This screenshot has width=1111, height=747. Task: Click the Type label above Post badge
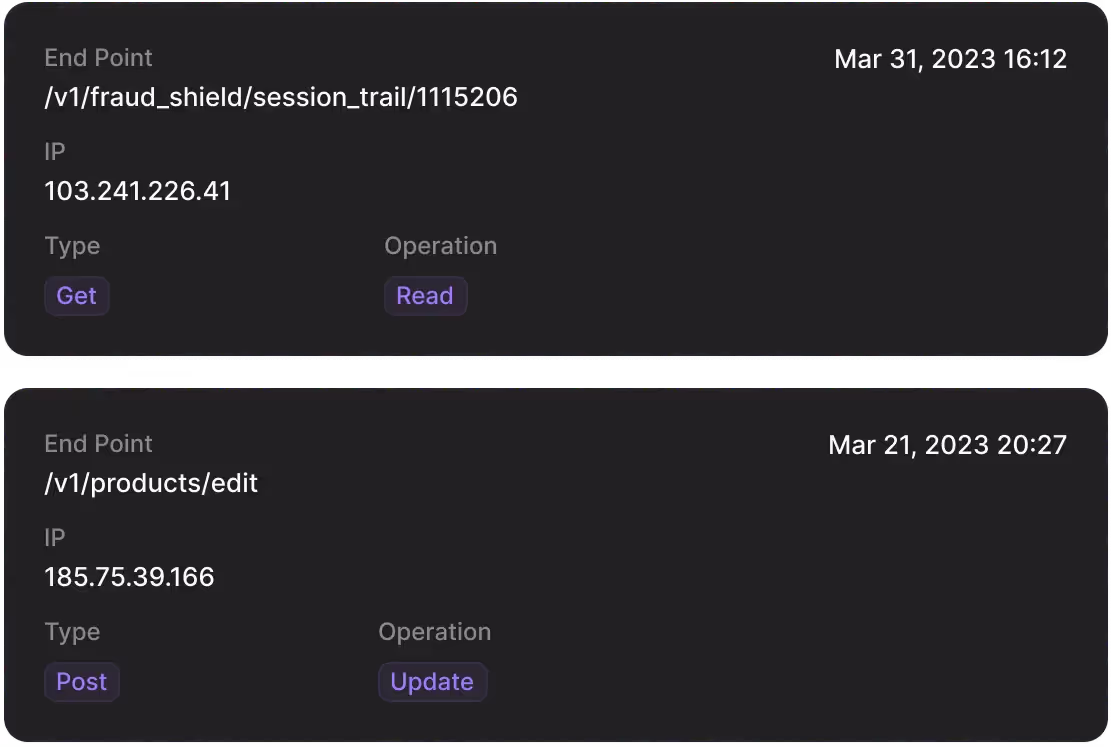72,632
